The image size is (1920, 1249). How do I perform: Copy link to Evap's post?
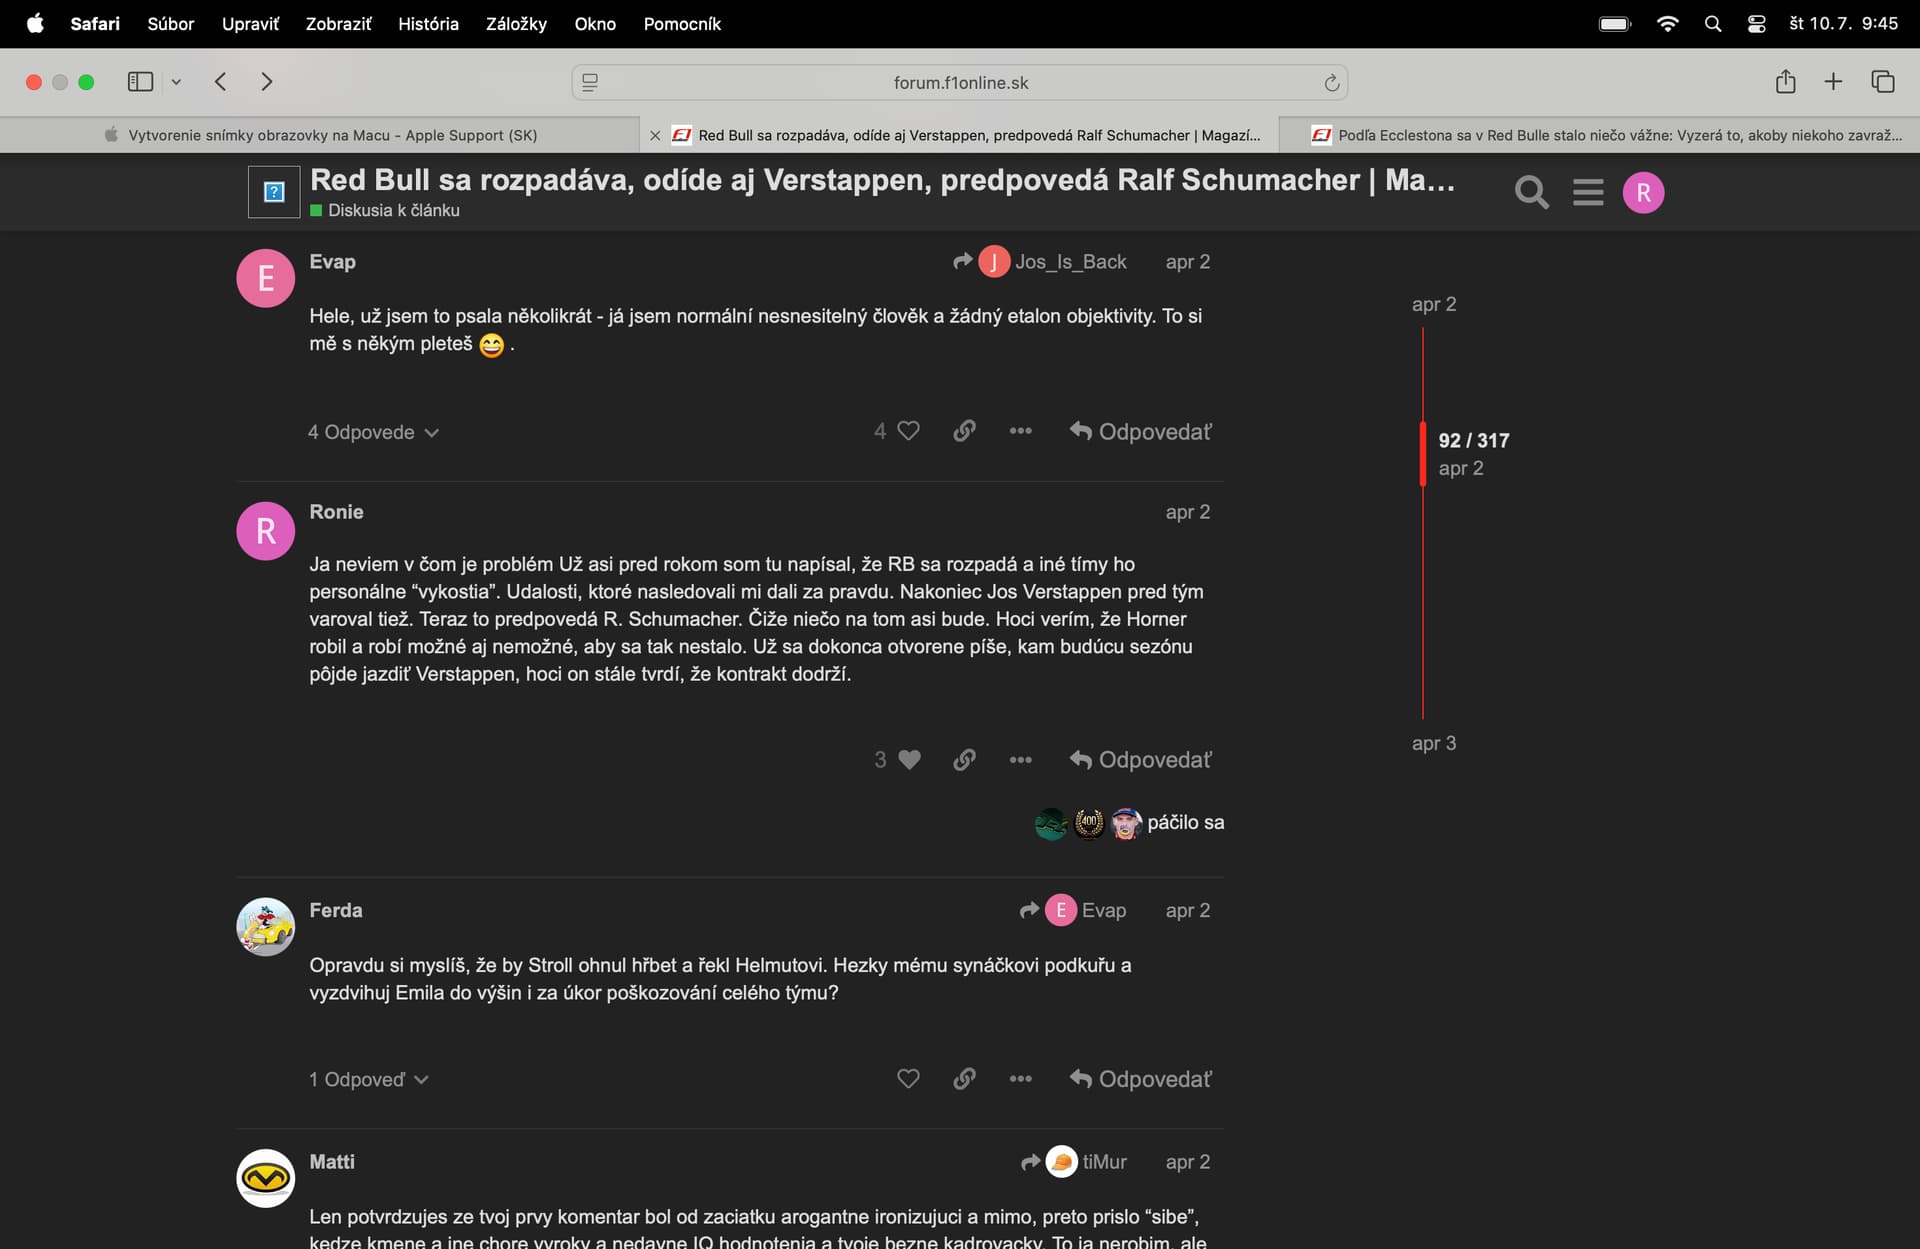pyautogui.click(x=964, y=431)
